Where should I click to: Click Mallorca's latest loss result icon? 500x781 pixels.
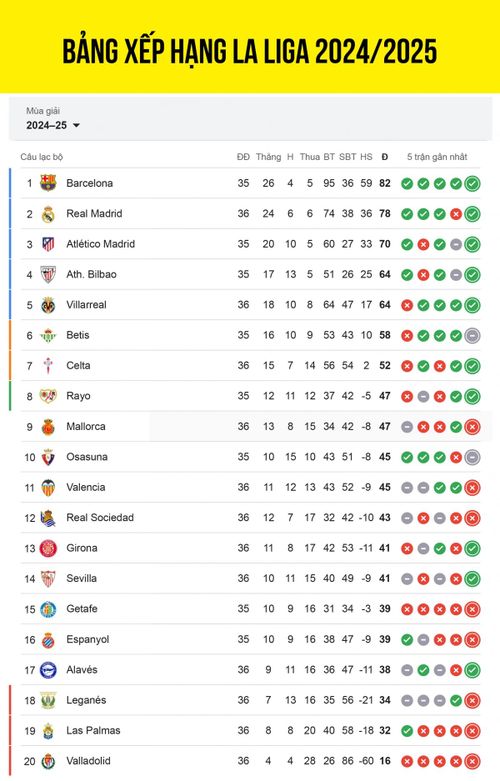(472, 427)
